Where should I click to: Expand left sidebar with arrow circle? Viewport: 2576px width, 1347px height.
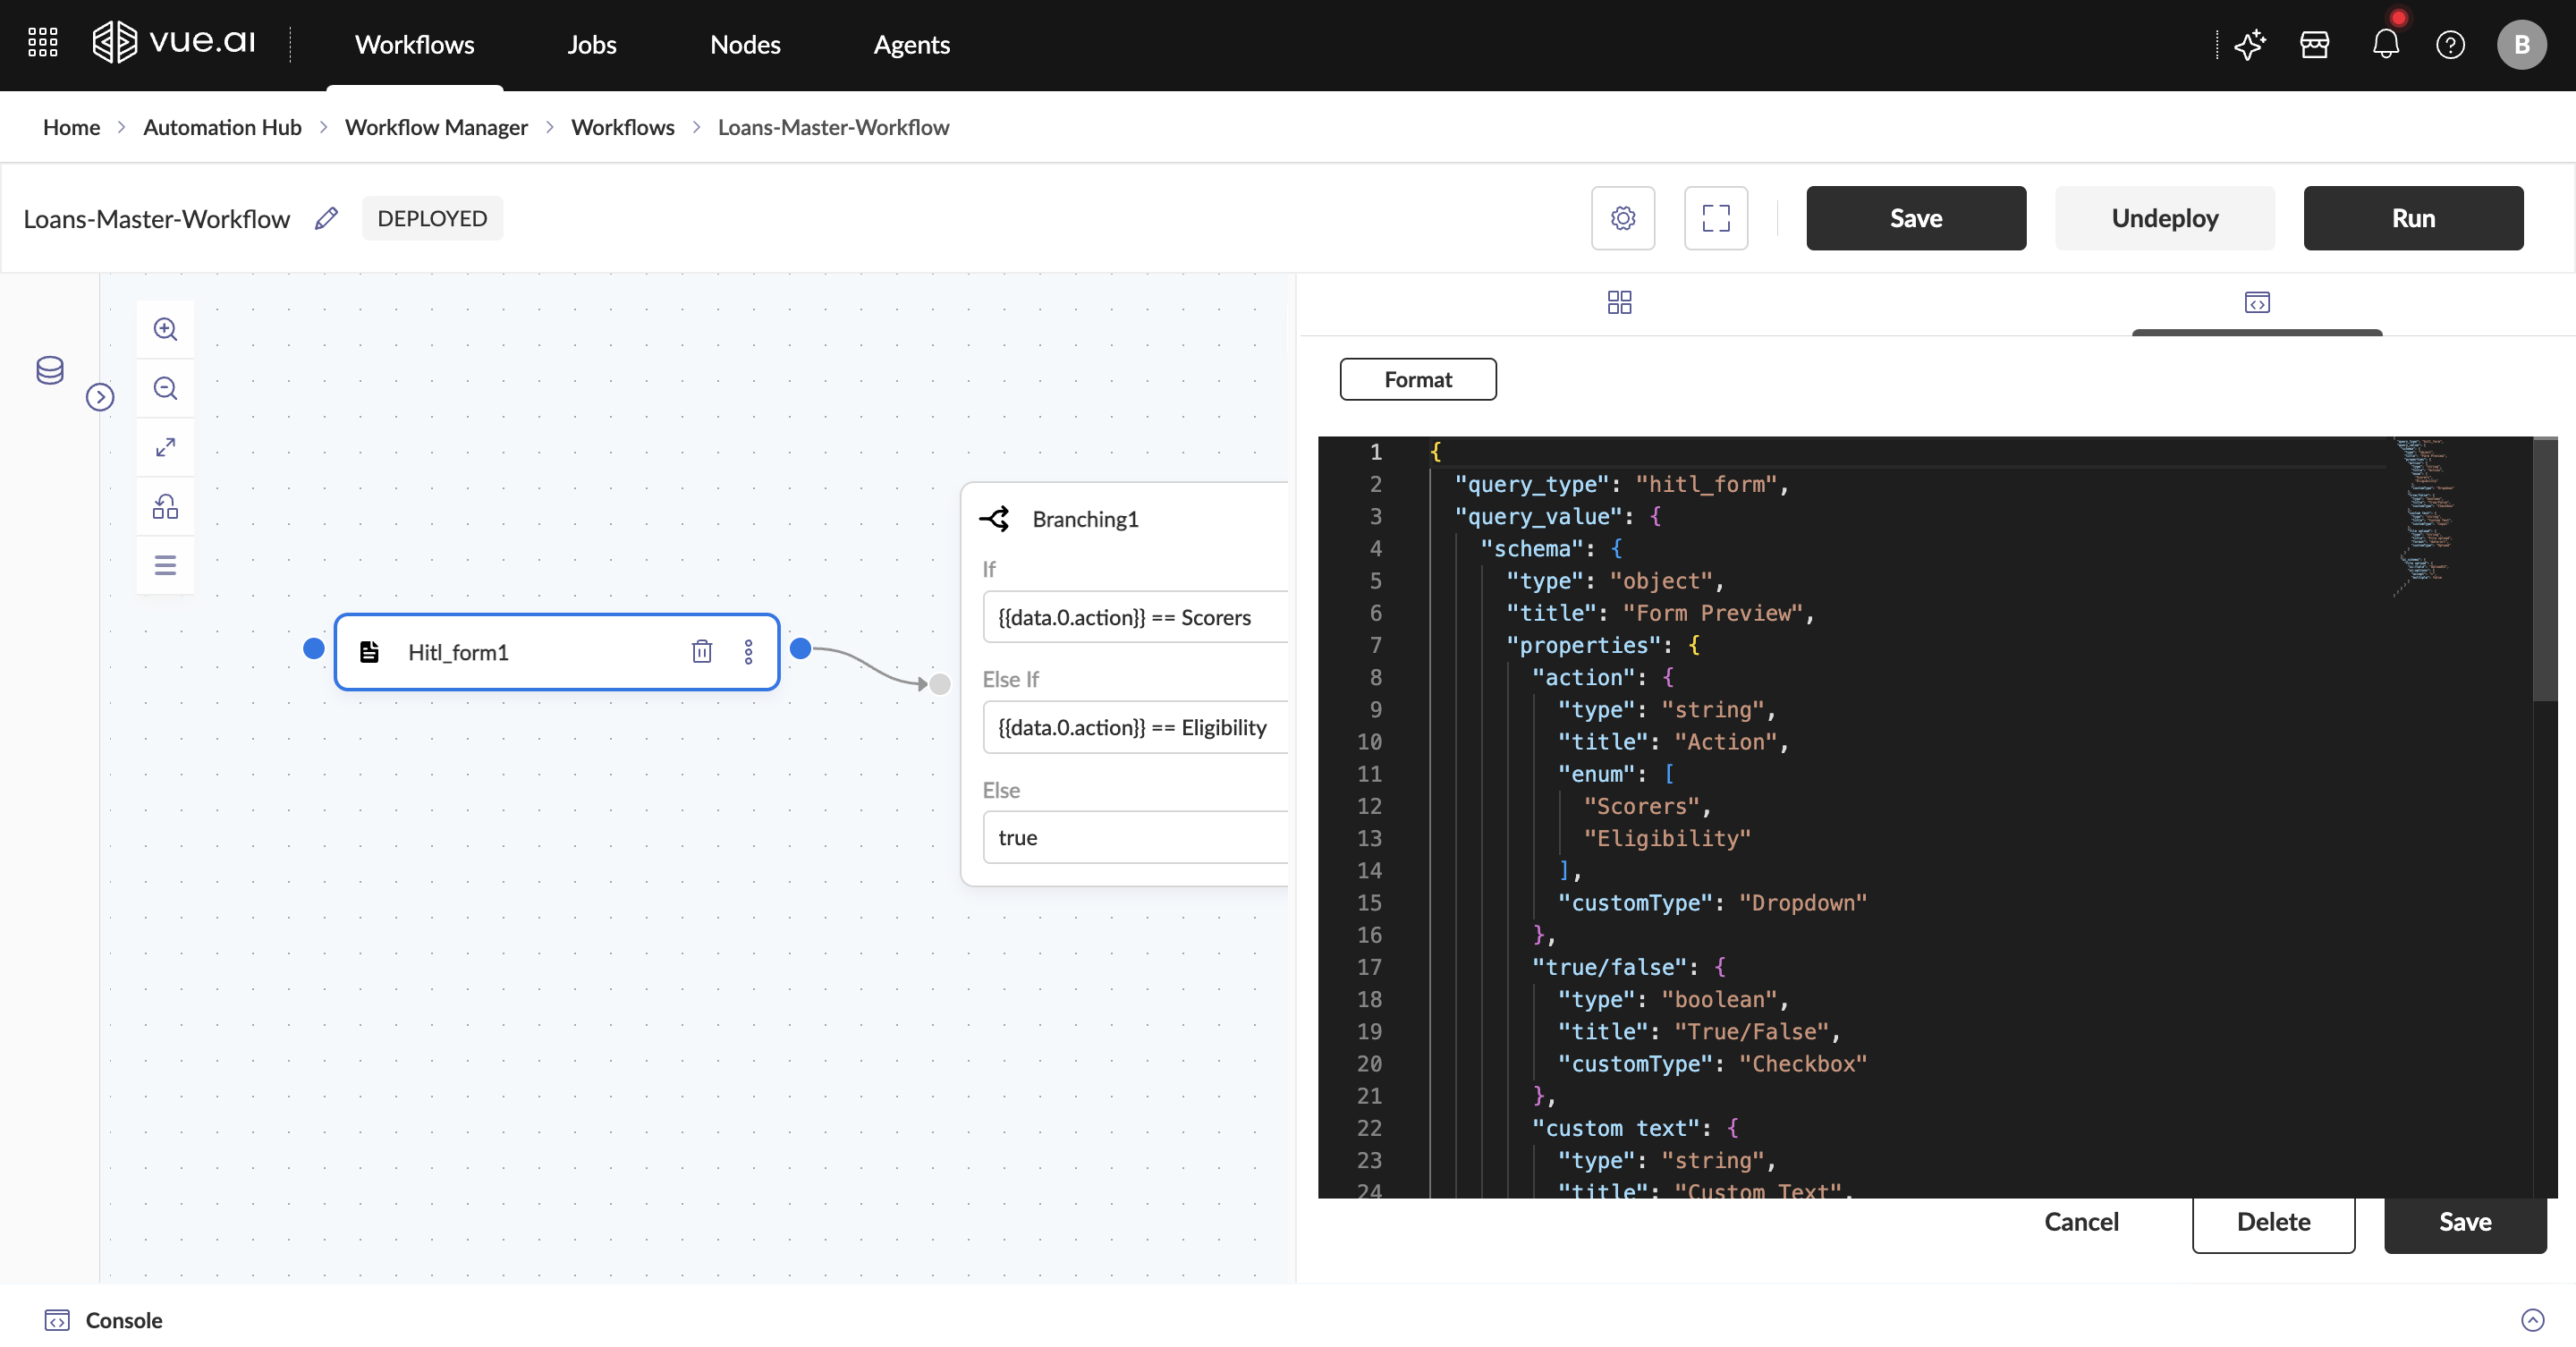[100, 397]
